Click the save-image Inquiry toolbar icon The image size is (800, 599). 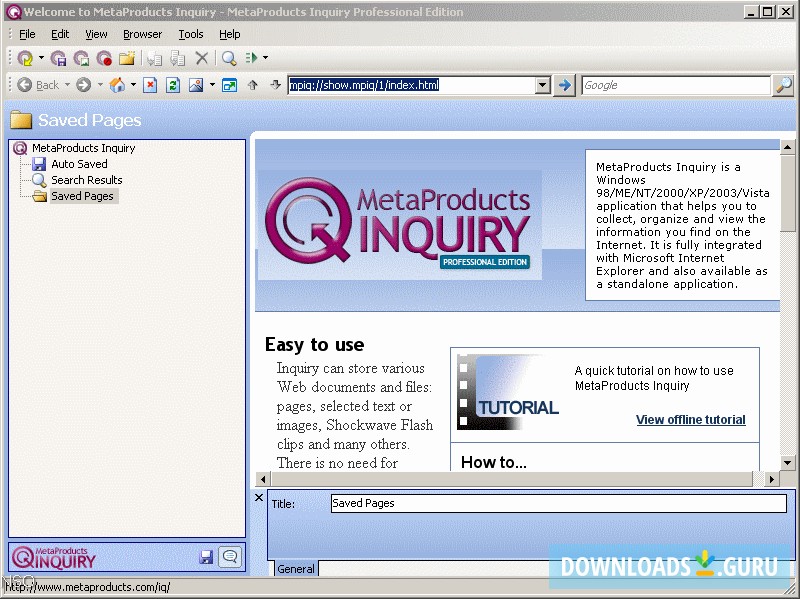click(82, 58)
